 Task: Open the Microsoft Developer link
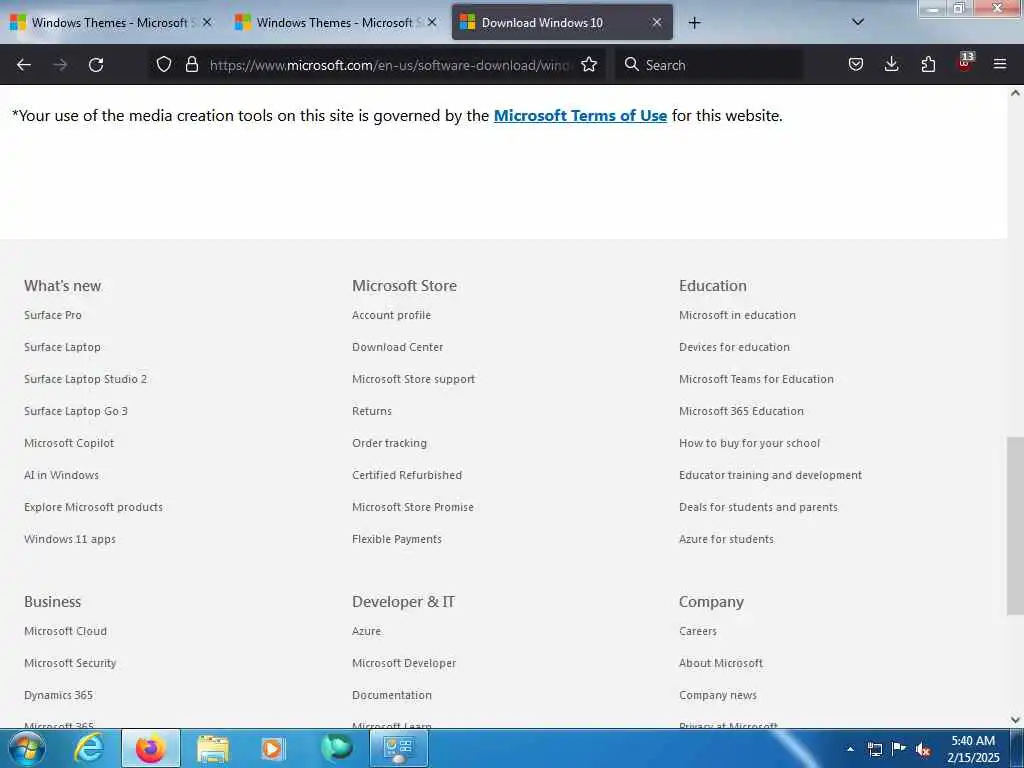pyautogui.click(x=404, y=663)
